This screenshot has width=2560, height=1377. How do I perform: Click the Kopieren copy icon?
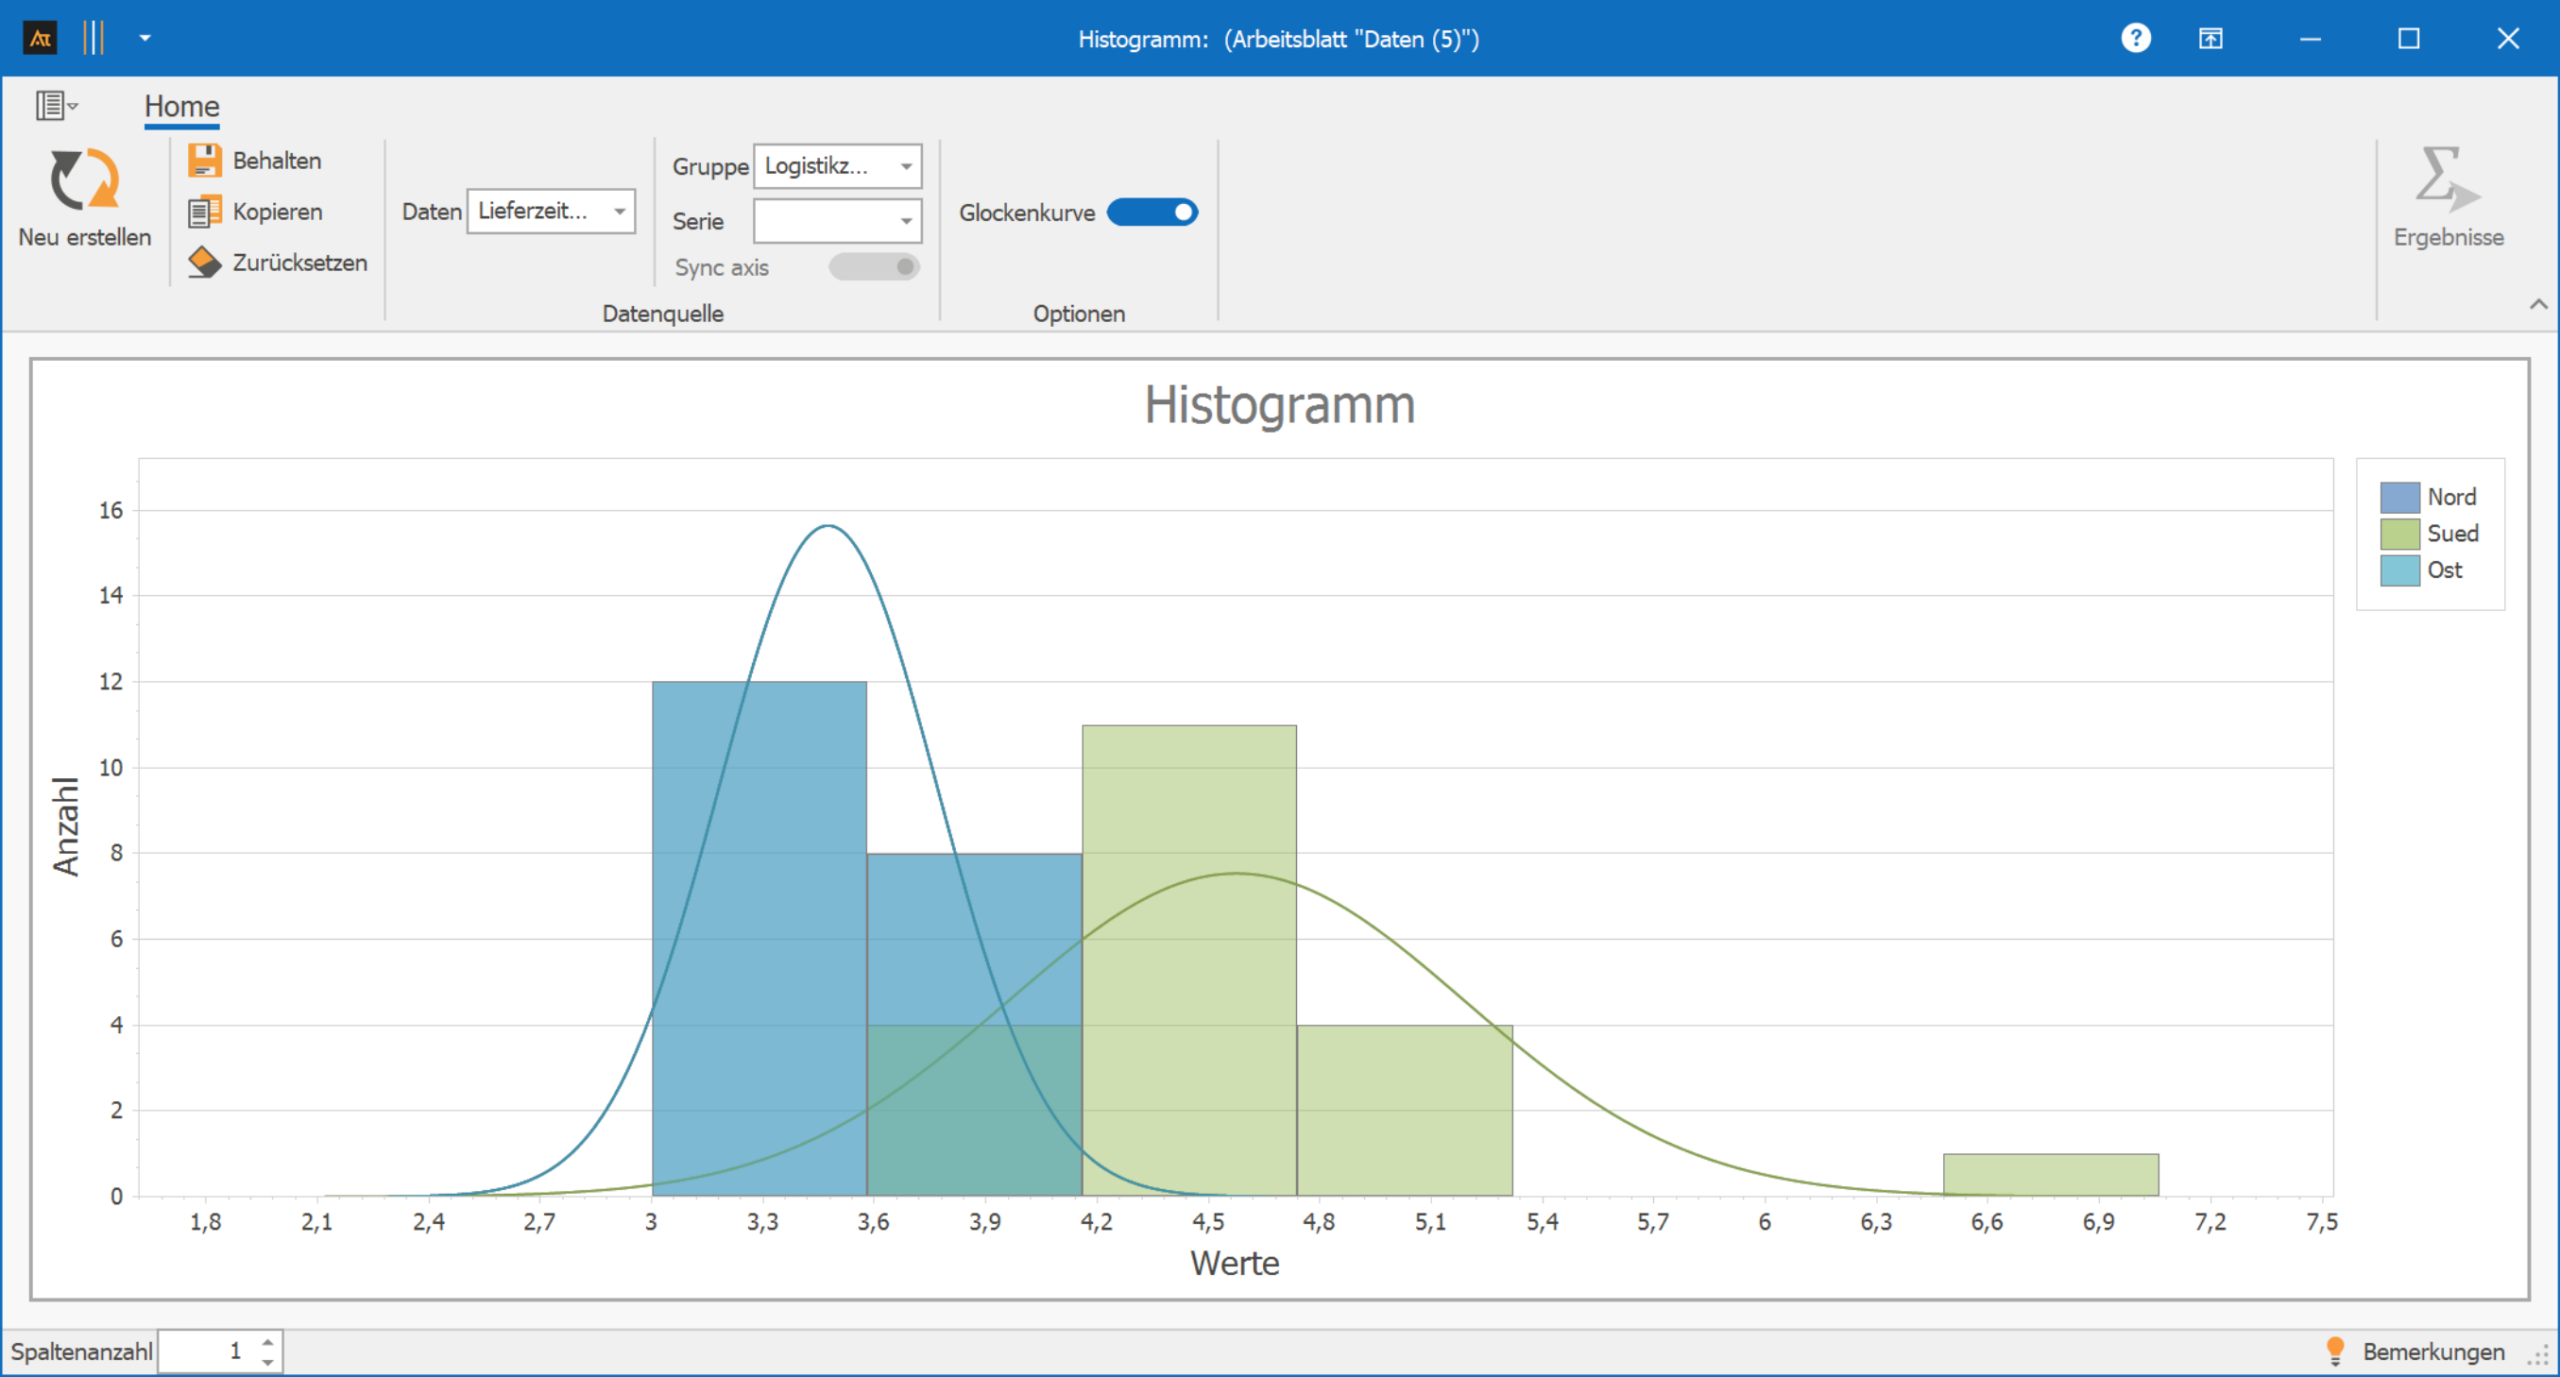pos(204,212)
